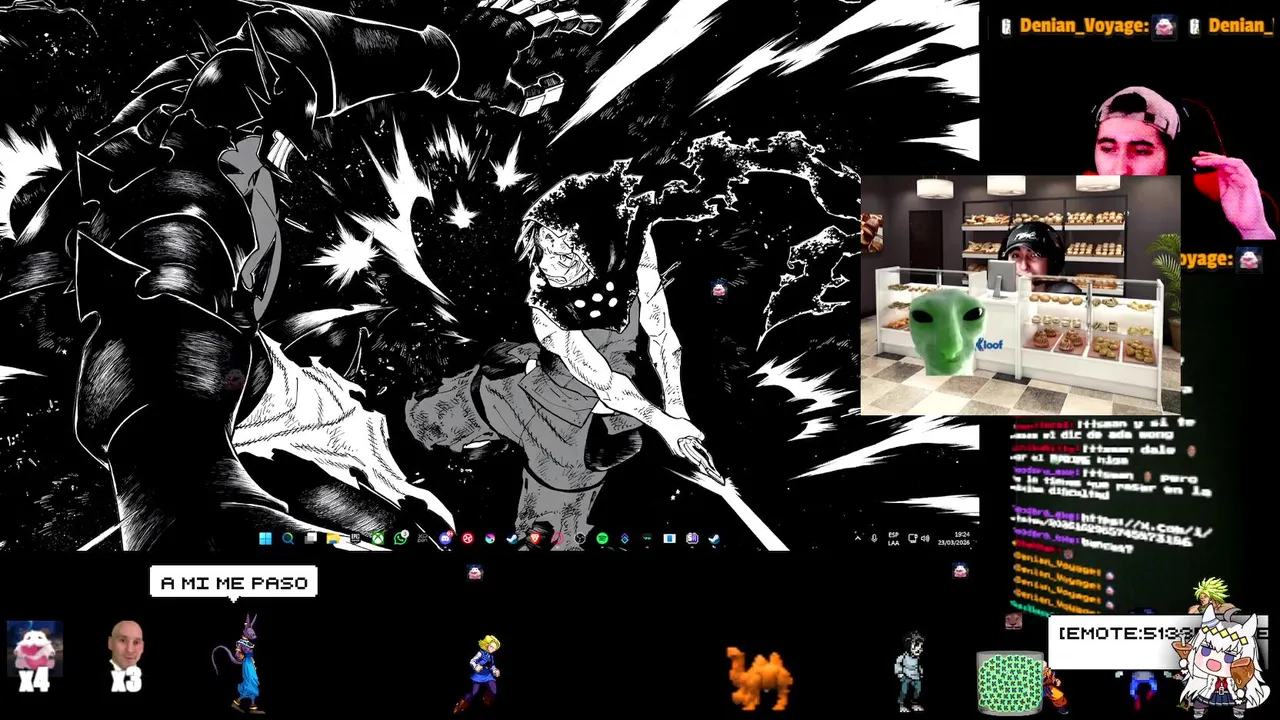The height and width of the screenshot is (720, 1280).
Task: Open the purple SR app on taskbar
Action: 692,538
